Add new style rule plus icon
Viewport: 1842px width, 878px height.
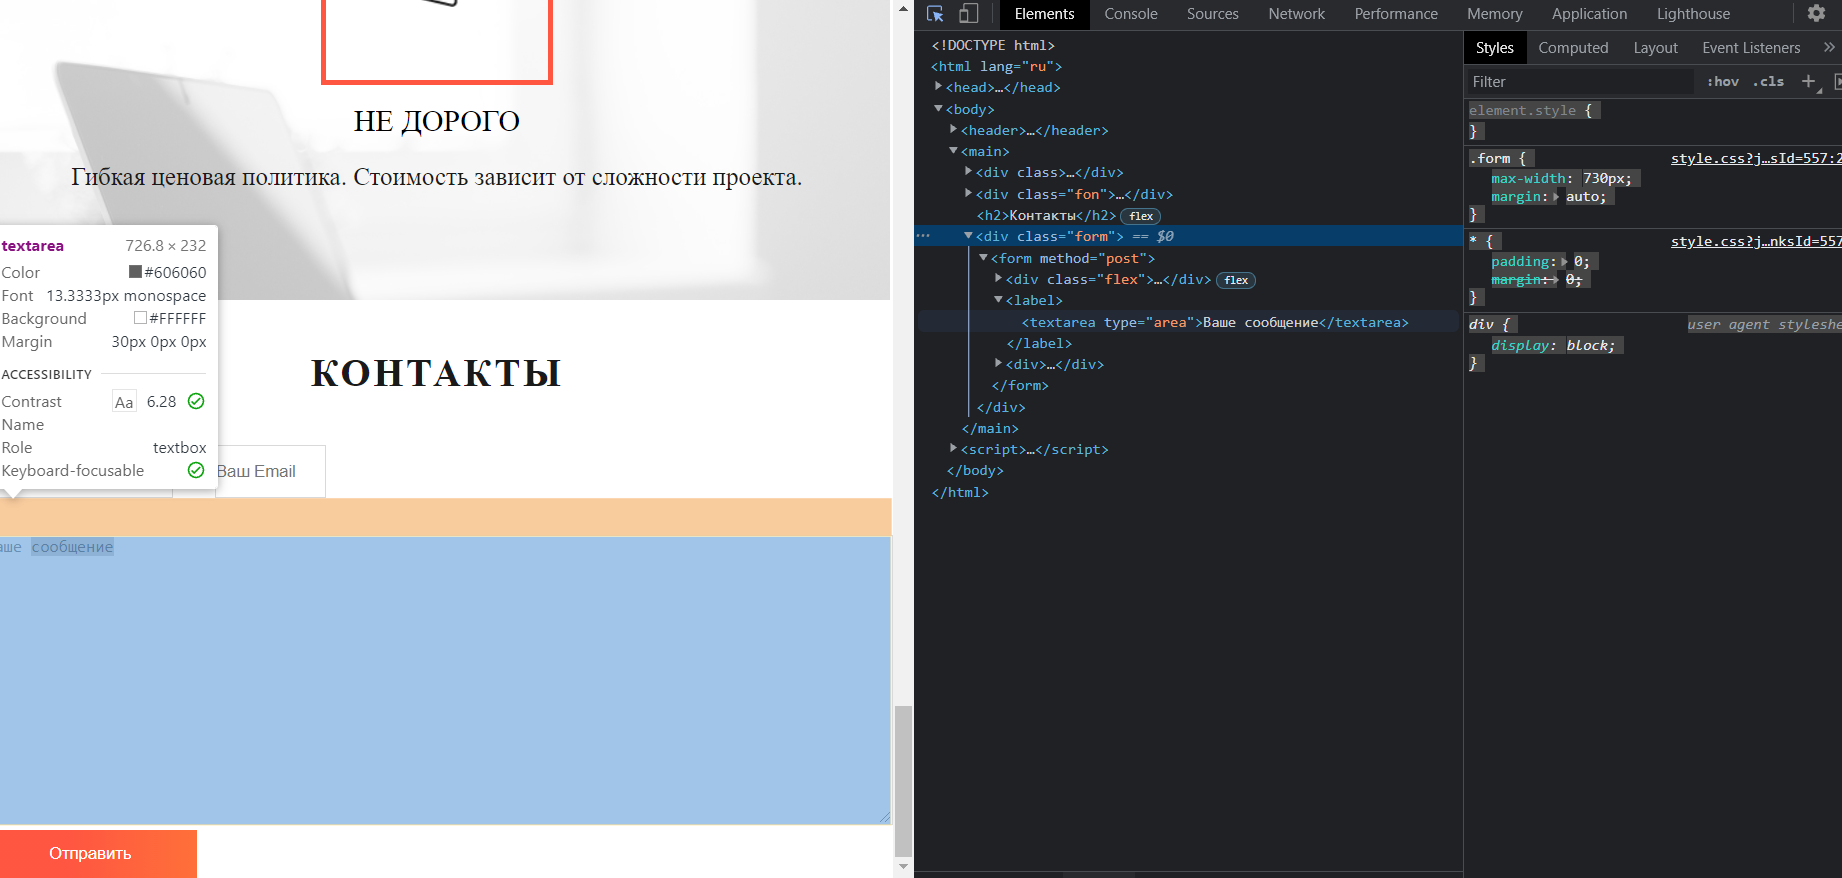click(1808, 82)
